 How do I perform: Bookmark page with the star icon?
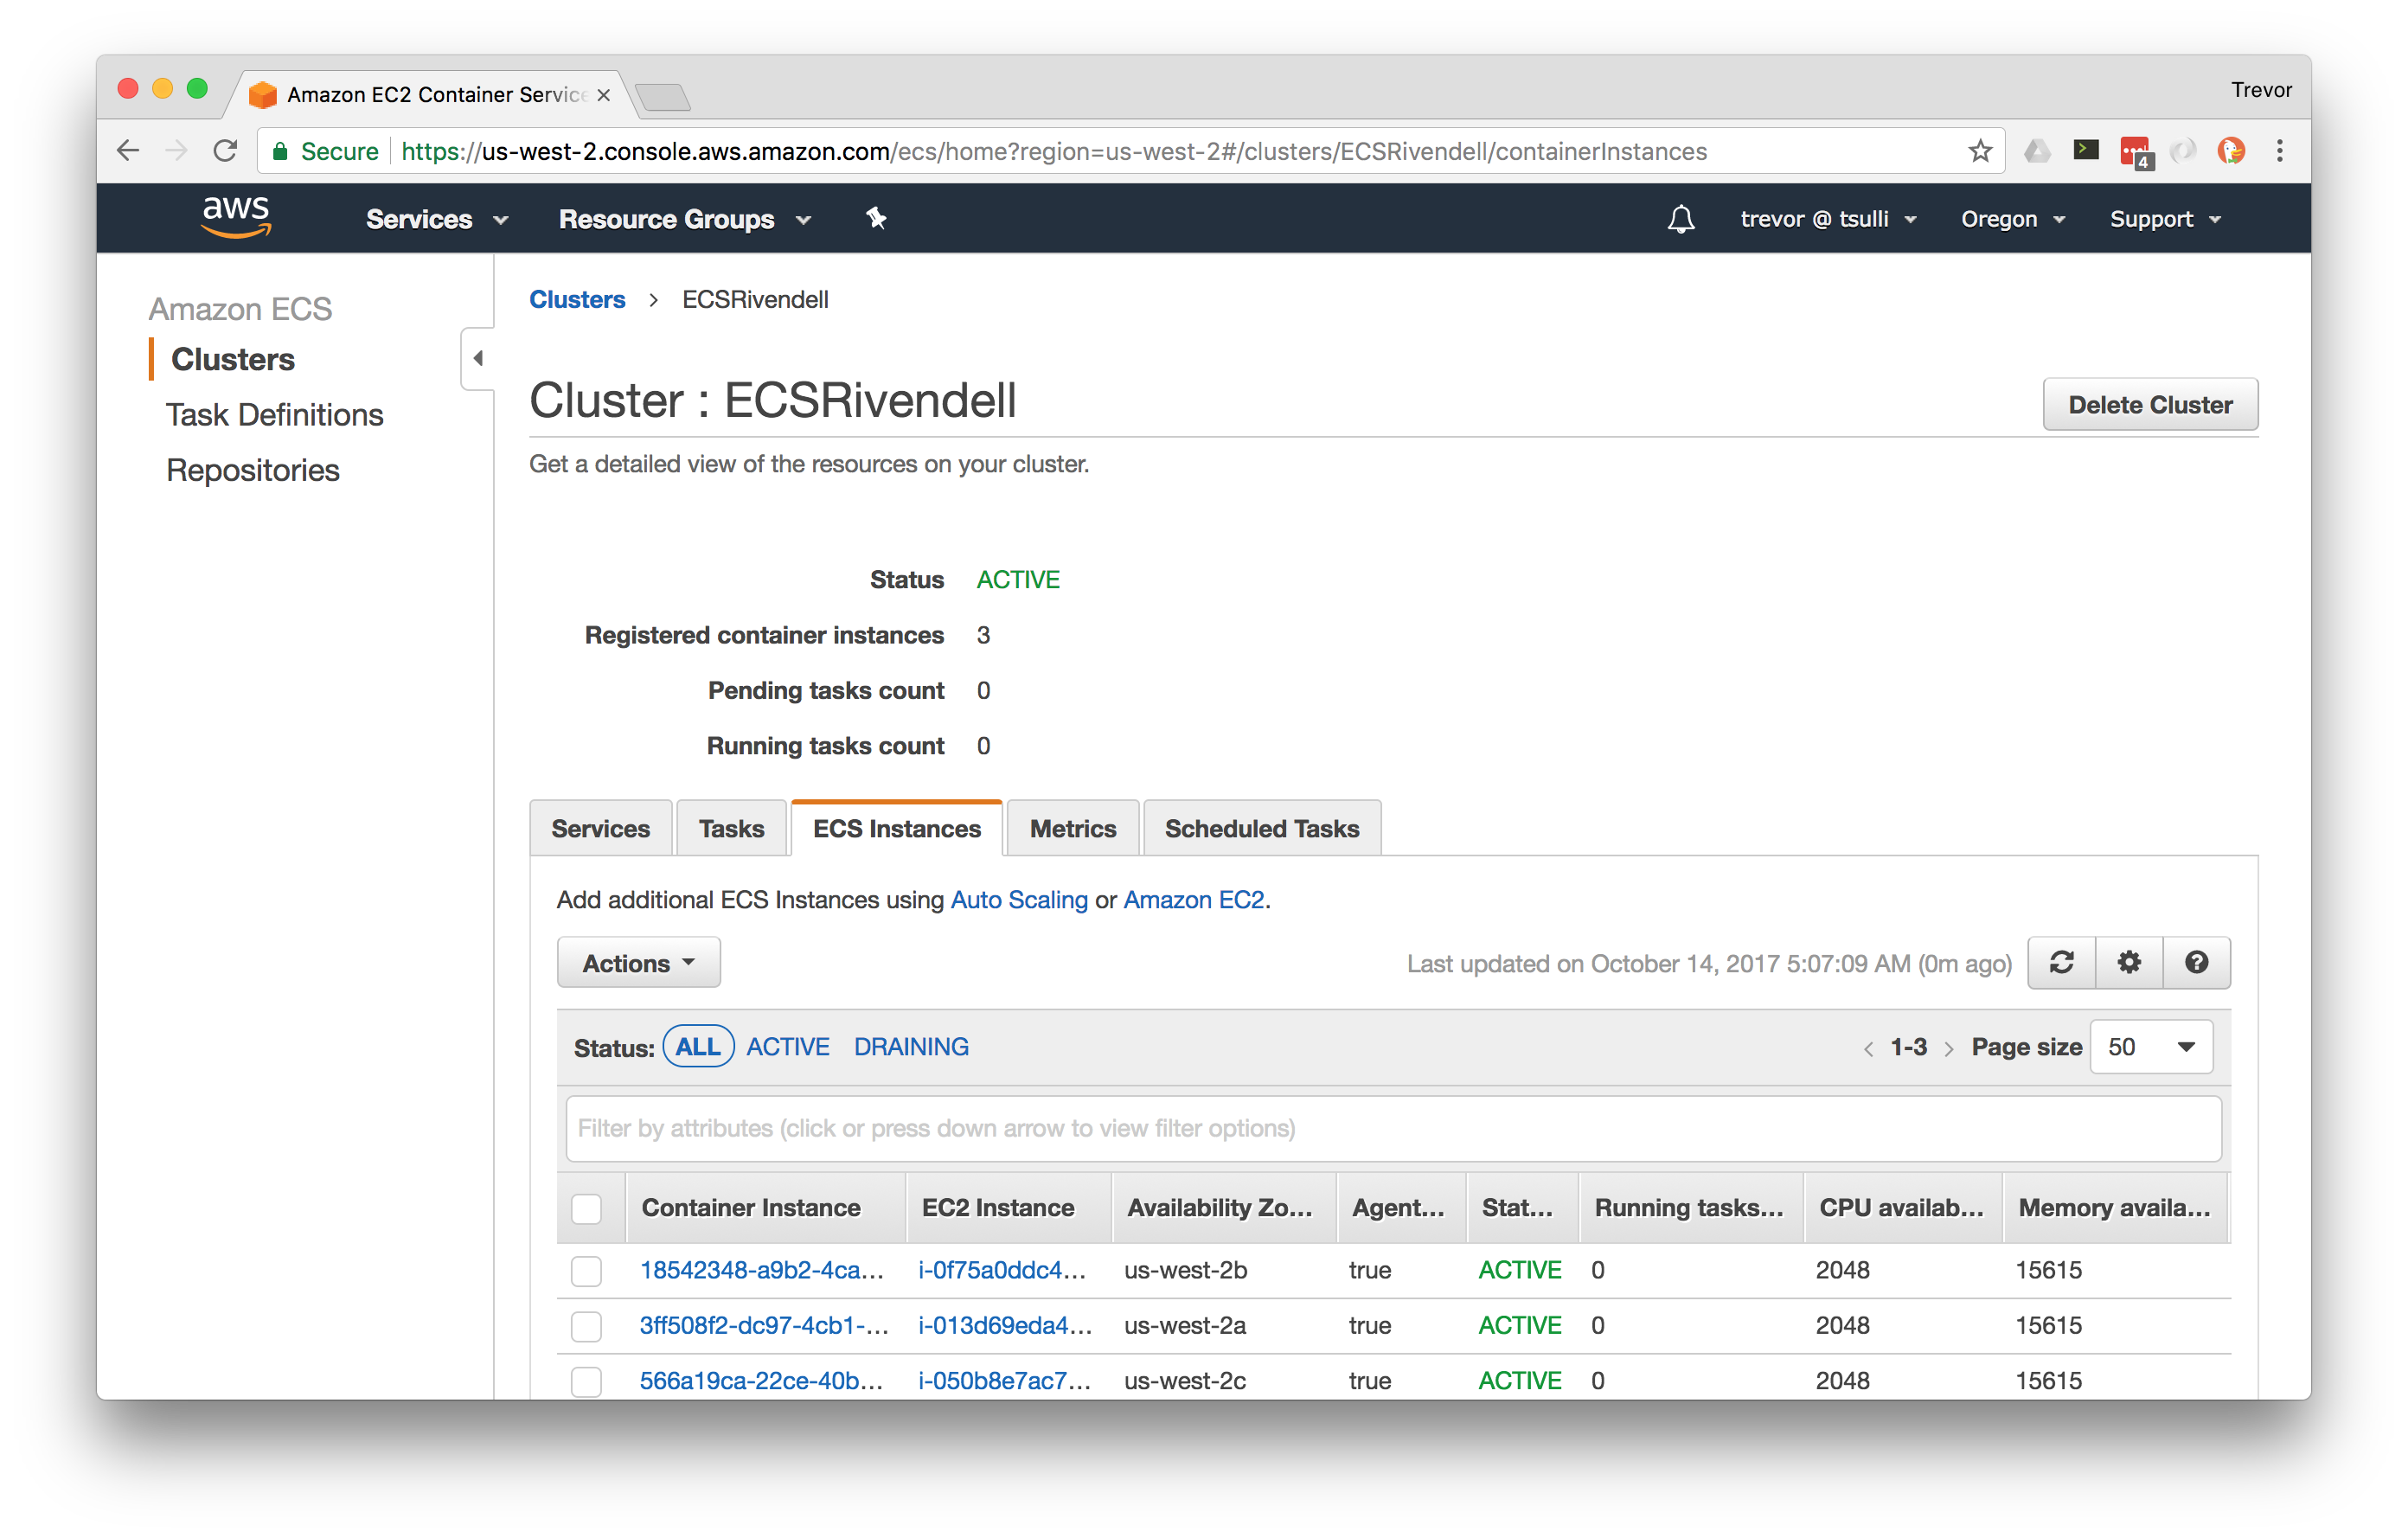pos(1980,151)
